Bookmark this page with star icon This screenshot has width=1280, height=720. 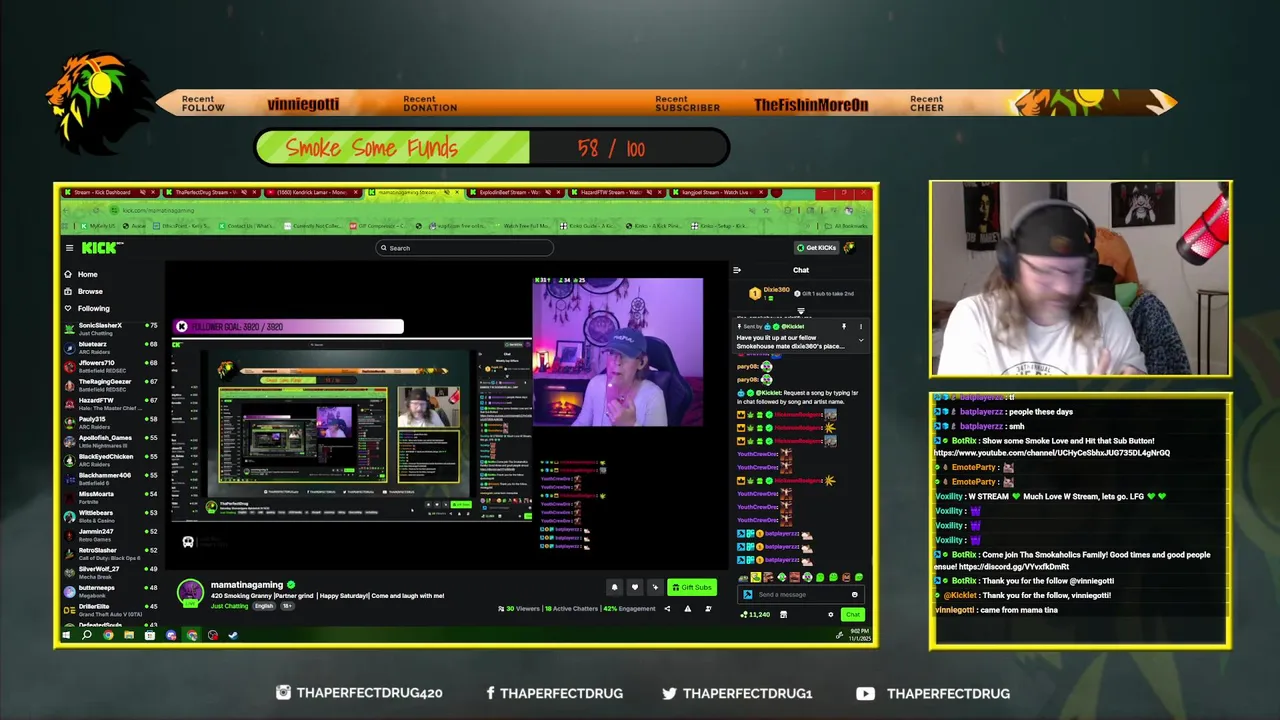(766, 210)
